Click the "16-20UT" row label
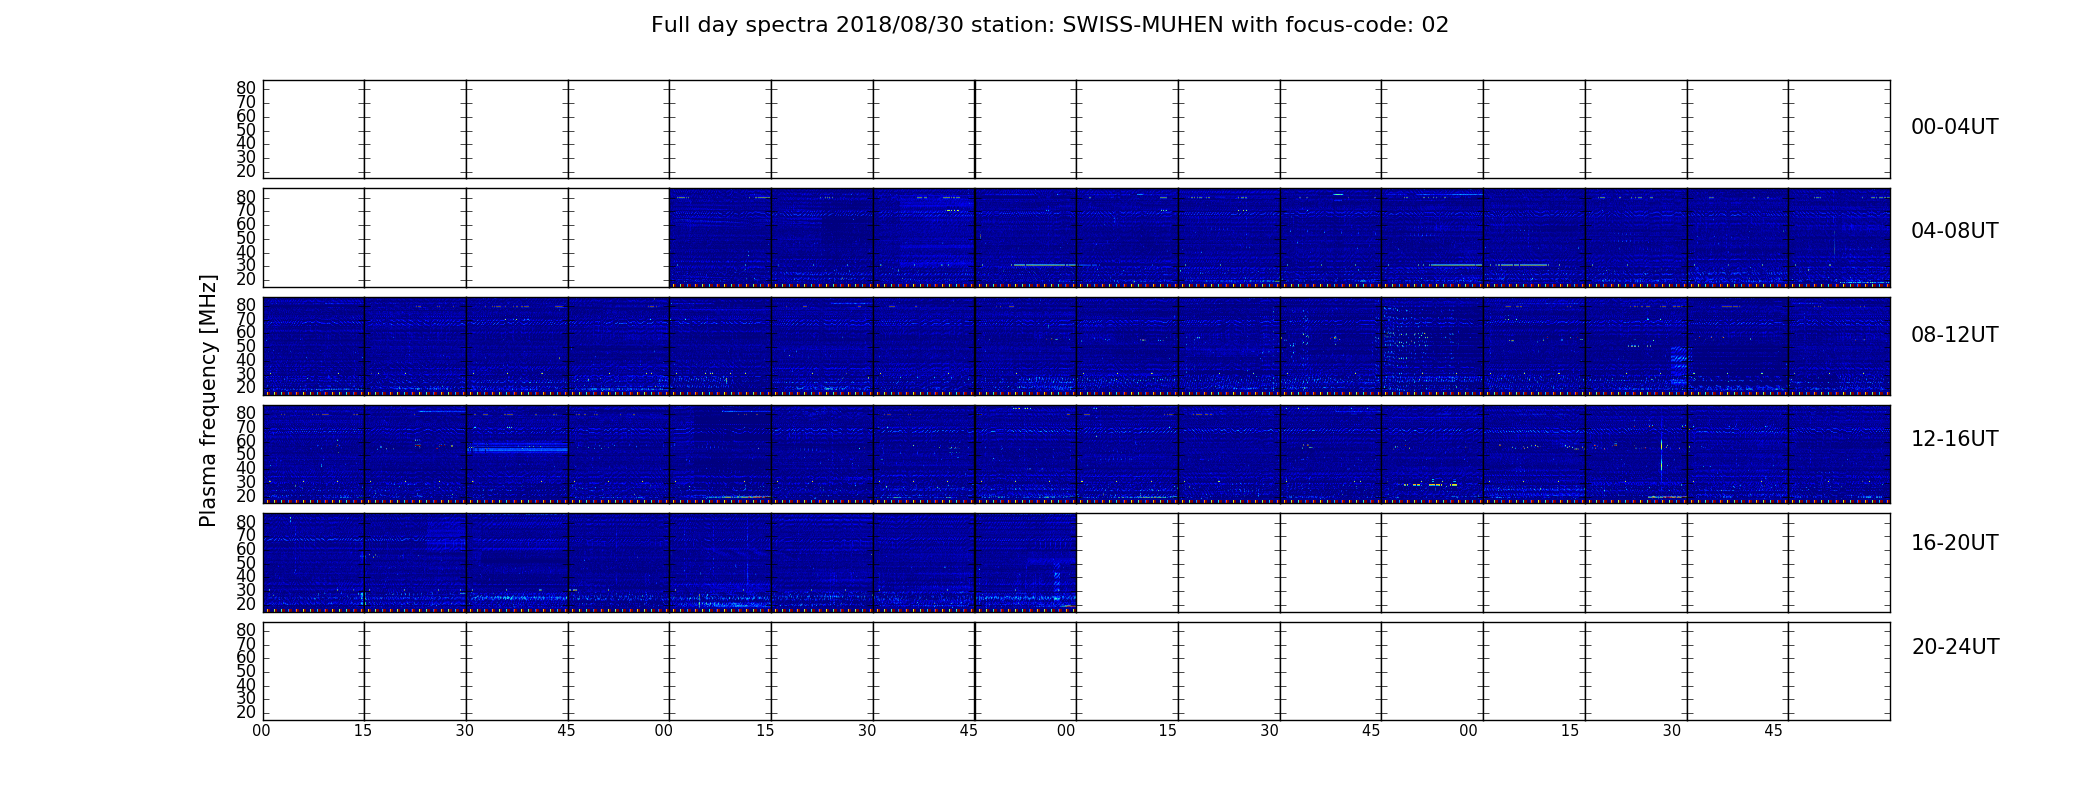Viewport: 2100px width, 800px height. [x=1954, y=543]
